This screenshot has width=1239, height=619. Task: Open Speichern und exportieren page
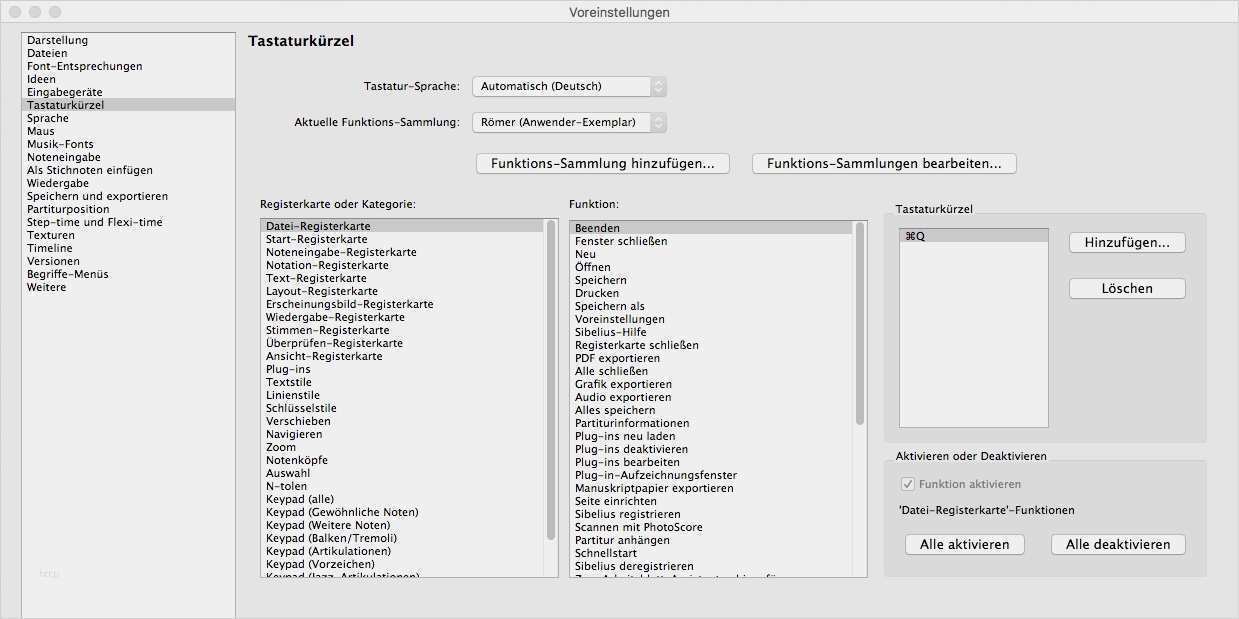pos(128,196)
